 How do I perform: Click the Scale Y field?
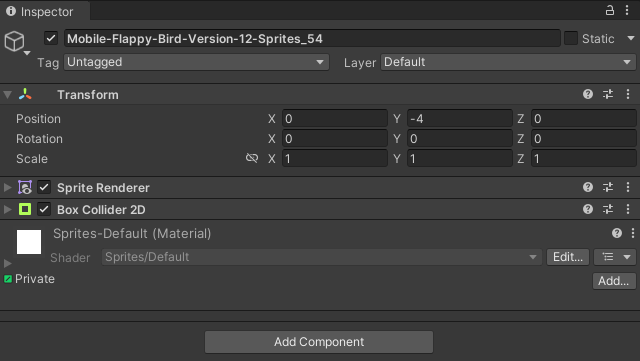[x=460, y=158]
